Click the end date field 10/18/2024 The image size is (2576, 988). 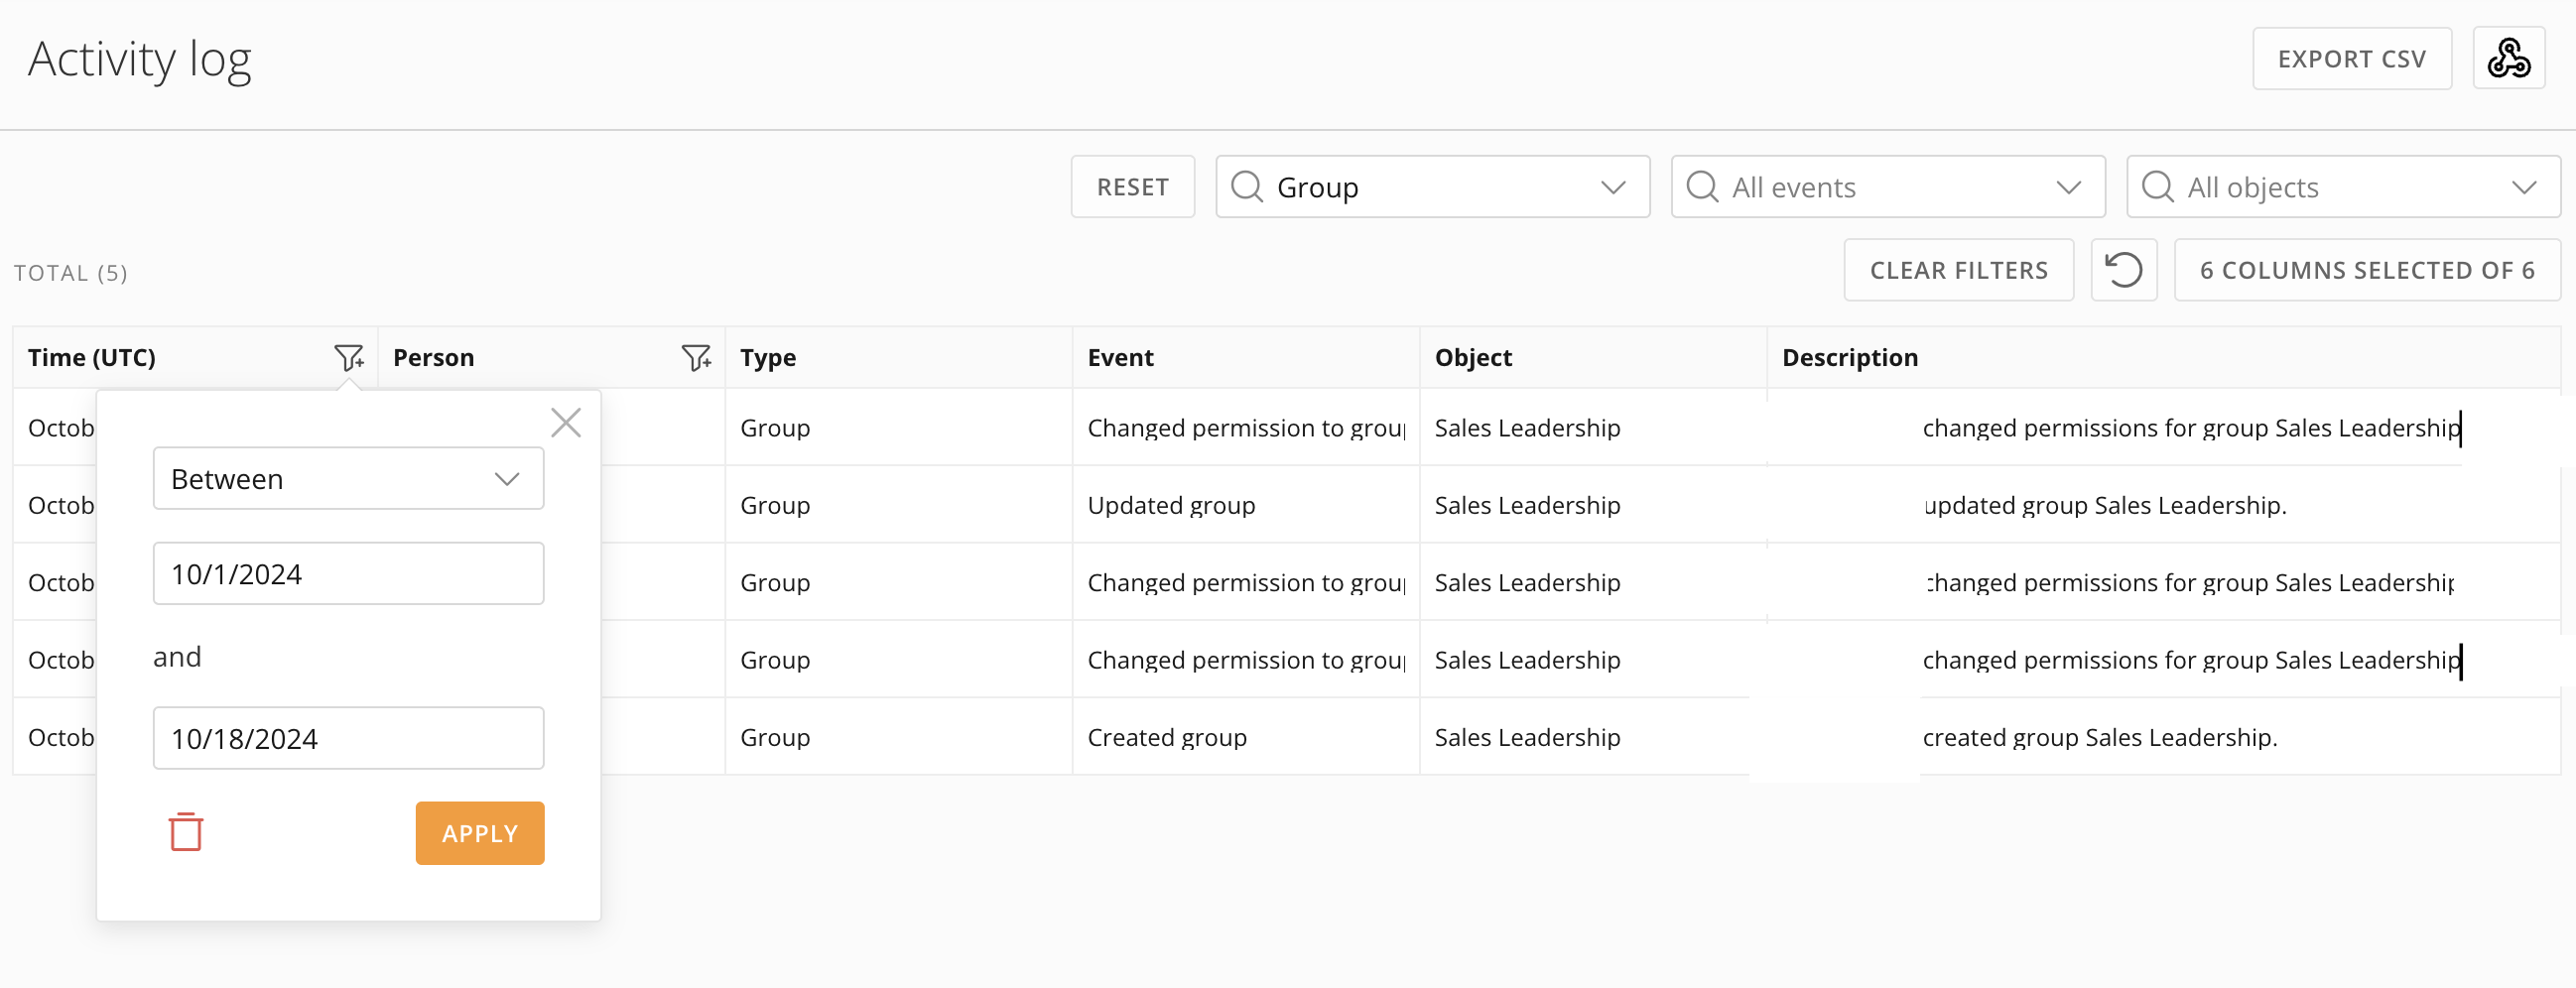click(x=348, y=739)
